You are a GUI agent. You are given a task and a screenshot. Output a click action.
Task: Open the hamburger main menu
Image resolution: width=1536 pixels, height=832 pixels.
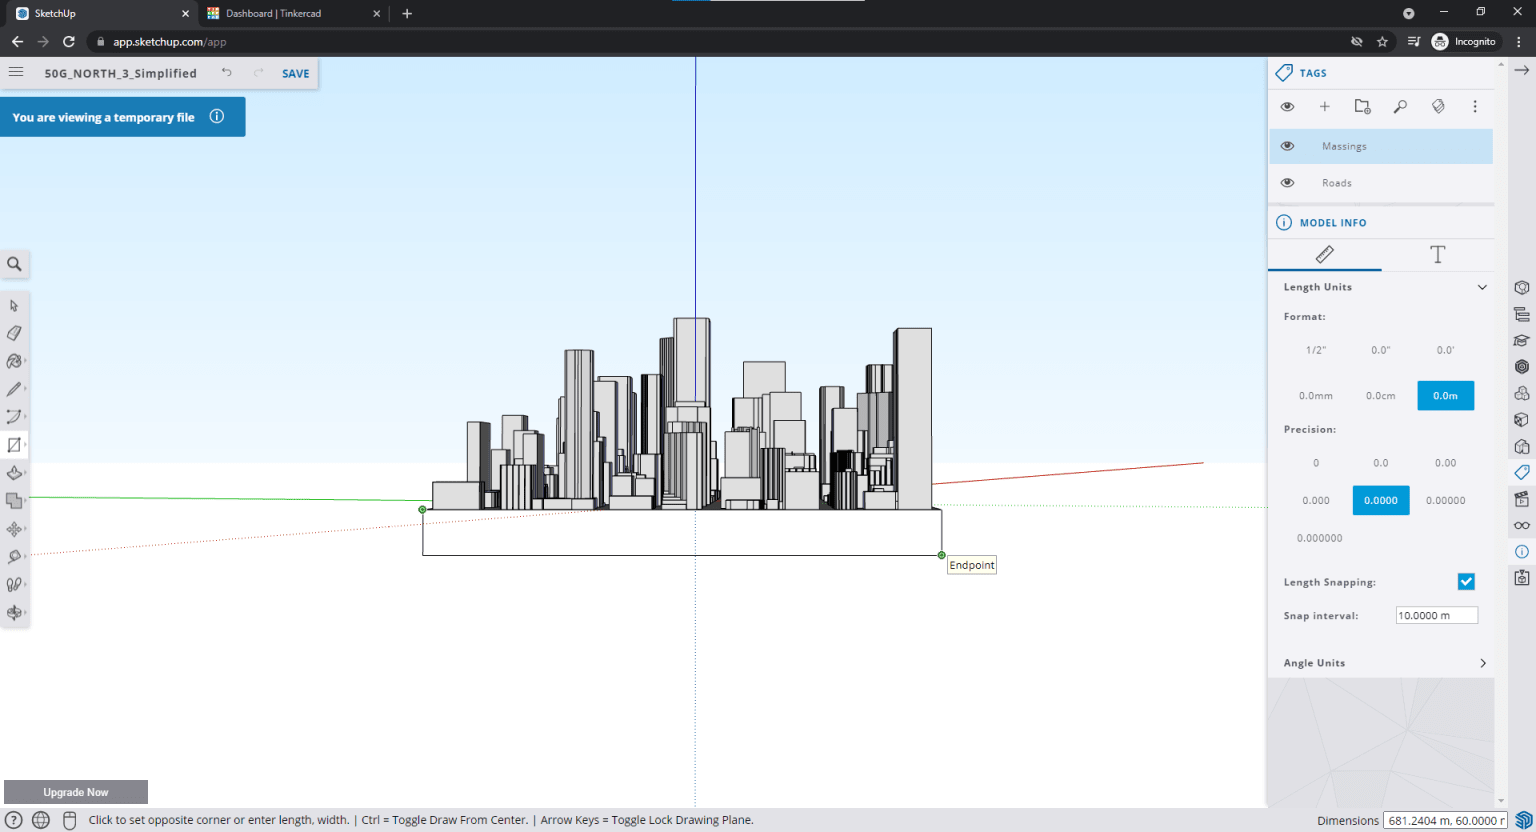pos(16,72)
